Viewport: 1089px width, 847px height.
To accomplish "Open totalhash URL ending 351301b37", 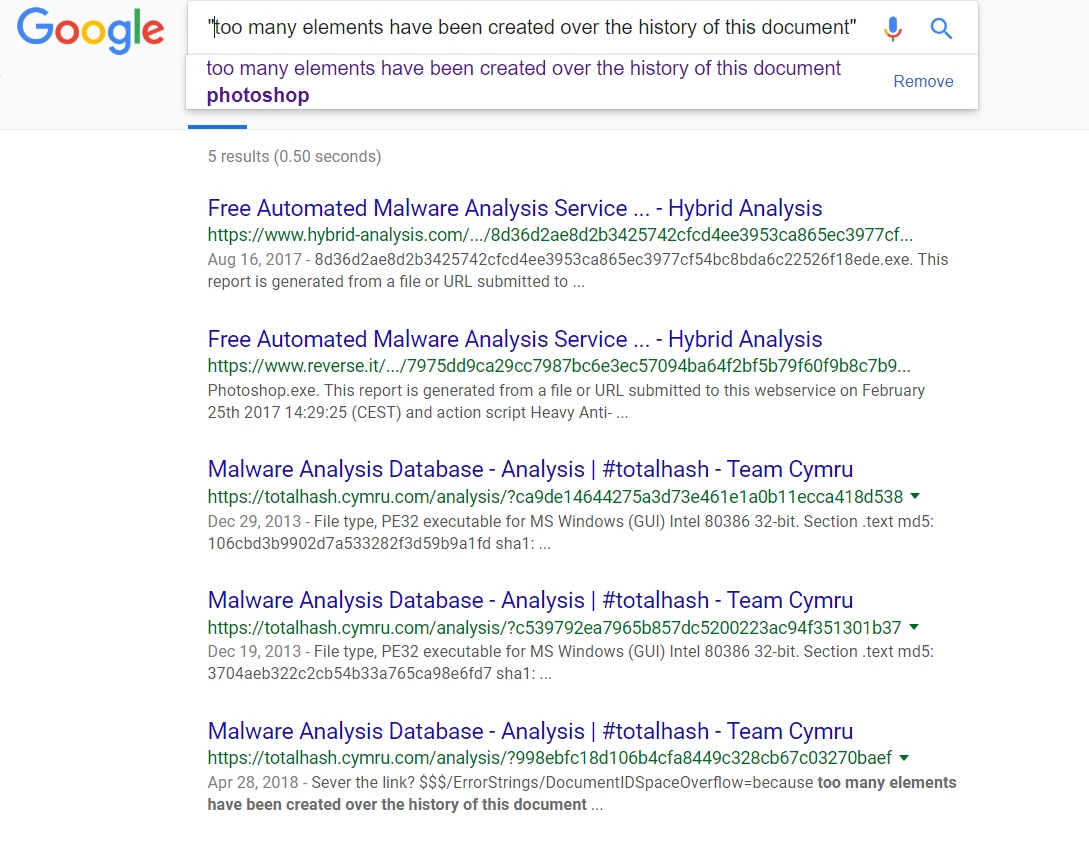I will [554, 628].
